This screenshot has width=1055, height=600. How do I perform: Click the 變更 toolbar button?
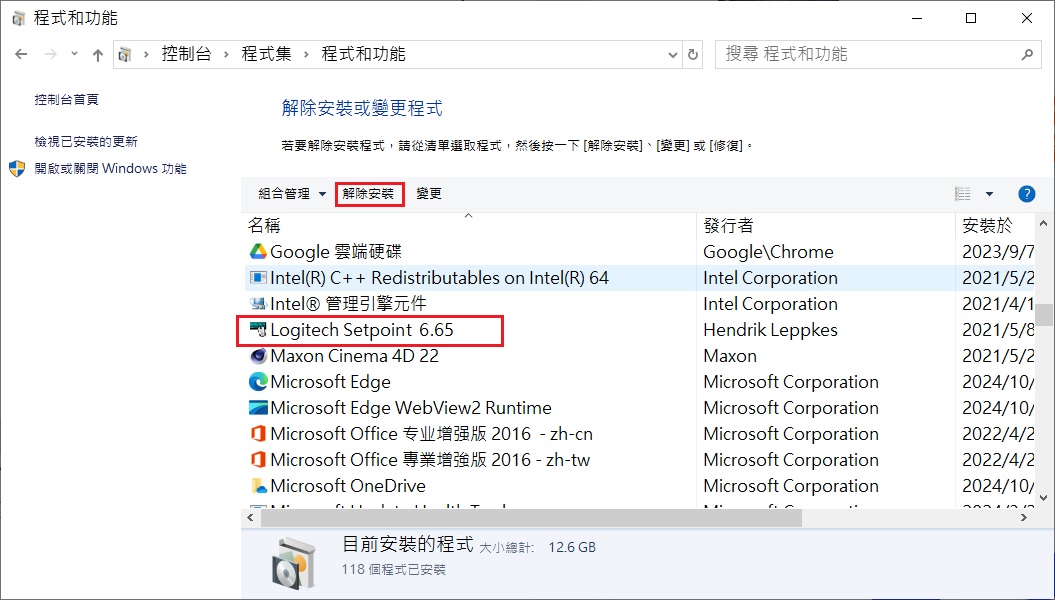[x=429, y=194]
